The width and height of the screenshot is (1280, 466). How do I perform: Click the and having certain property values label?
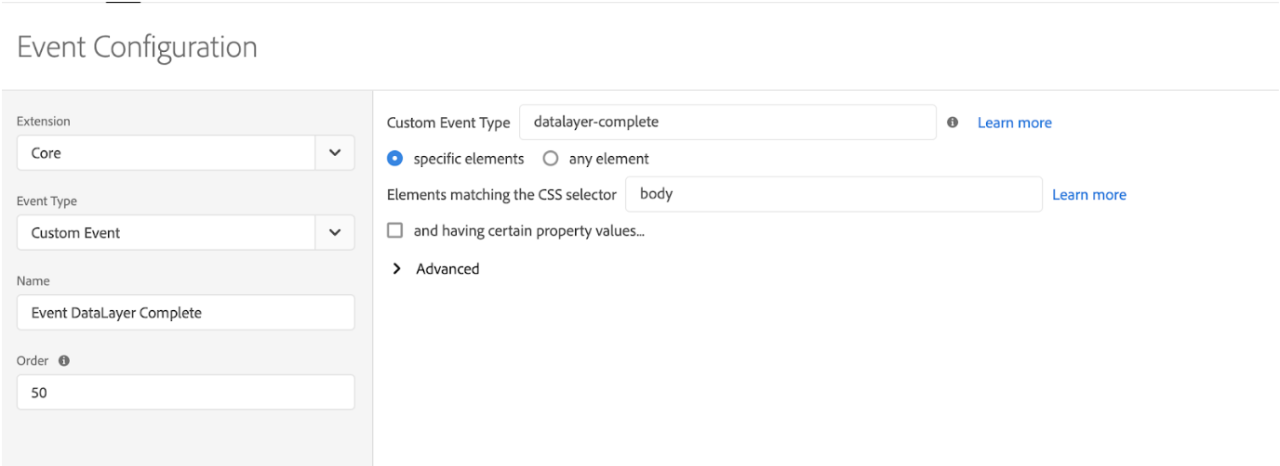pos(529,231)
